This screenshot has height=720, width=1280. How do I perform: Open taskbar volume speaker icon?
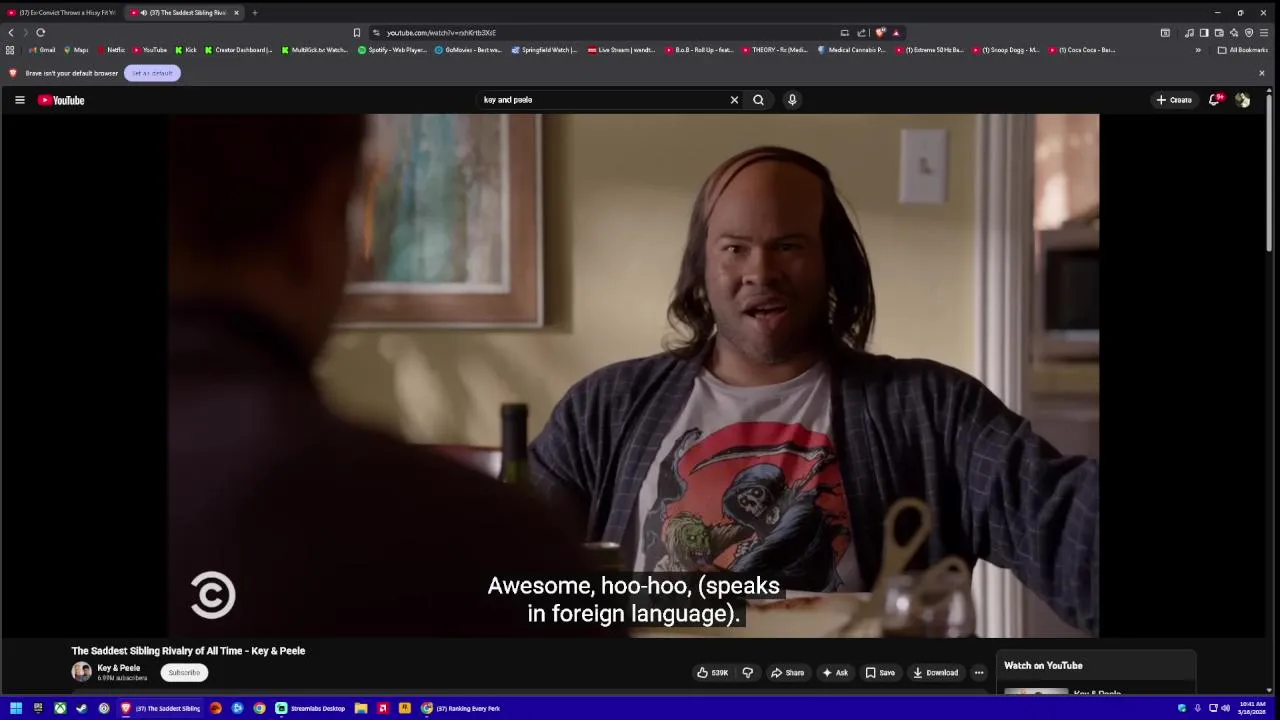pyautogui.click(x=1225, y=708)
